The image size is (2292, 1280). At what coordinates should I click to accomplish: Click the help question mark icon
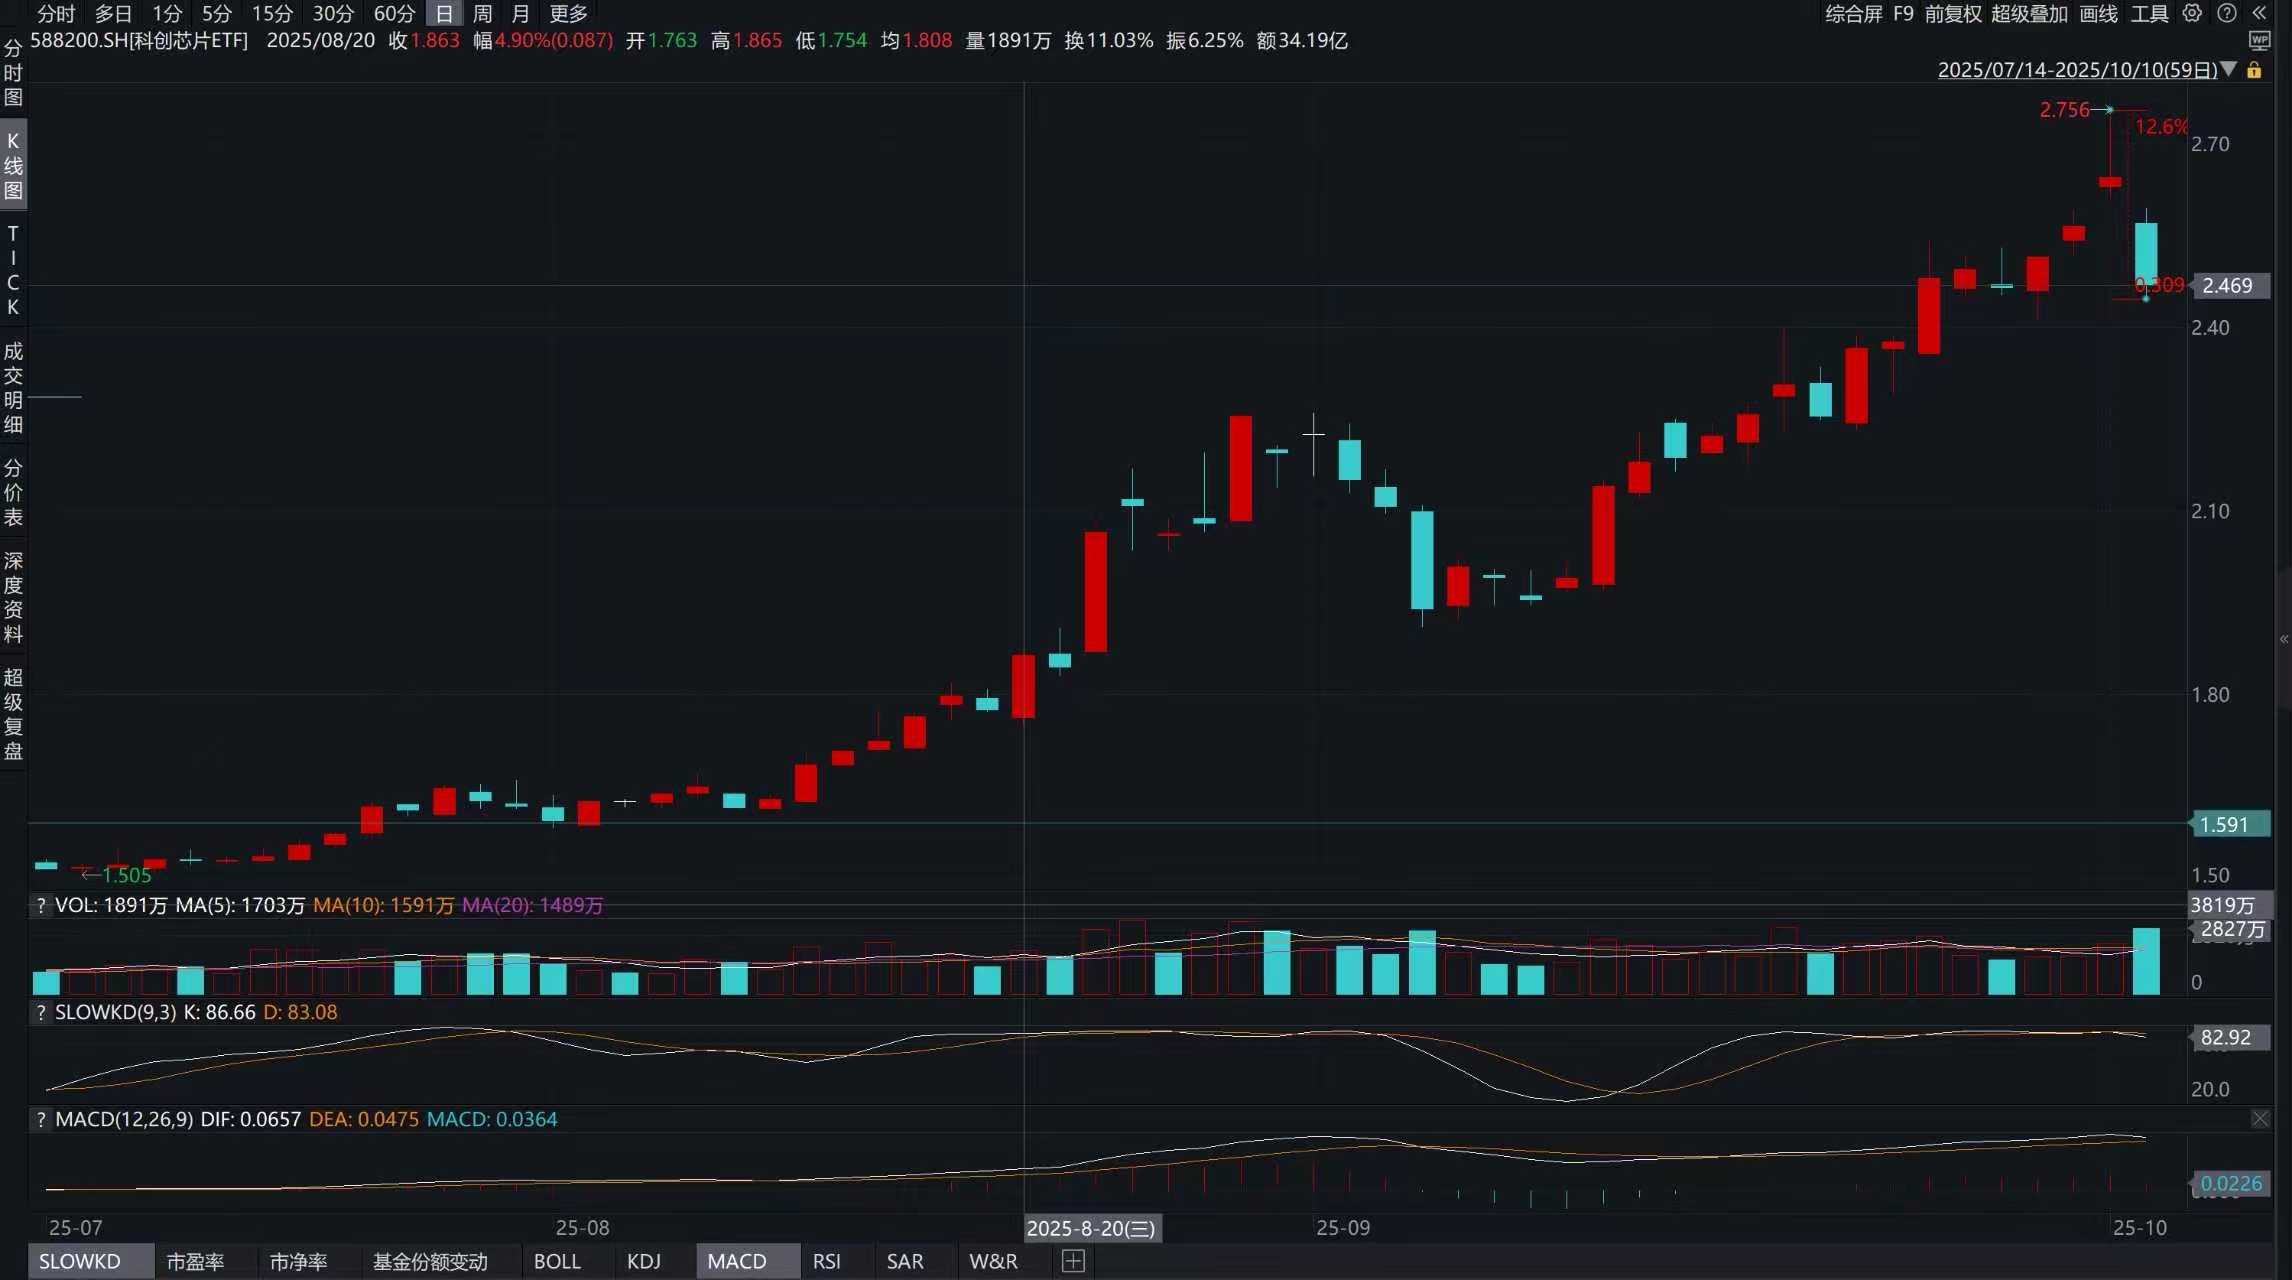pos(2227,13)
